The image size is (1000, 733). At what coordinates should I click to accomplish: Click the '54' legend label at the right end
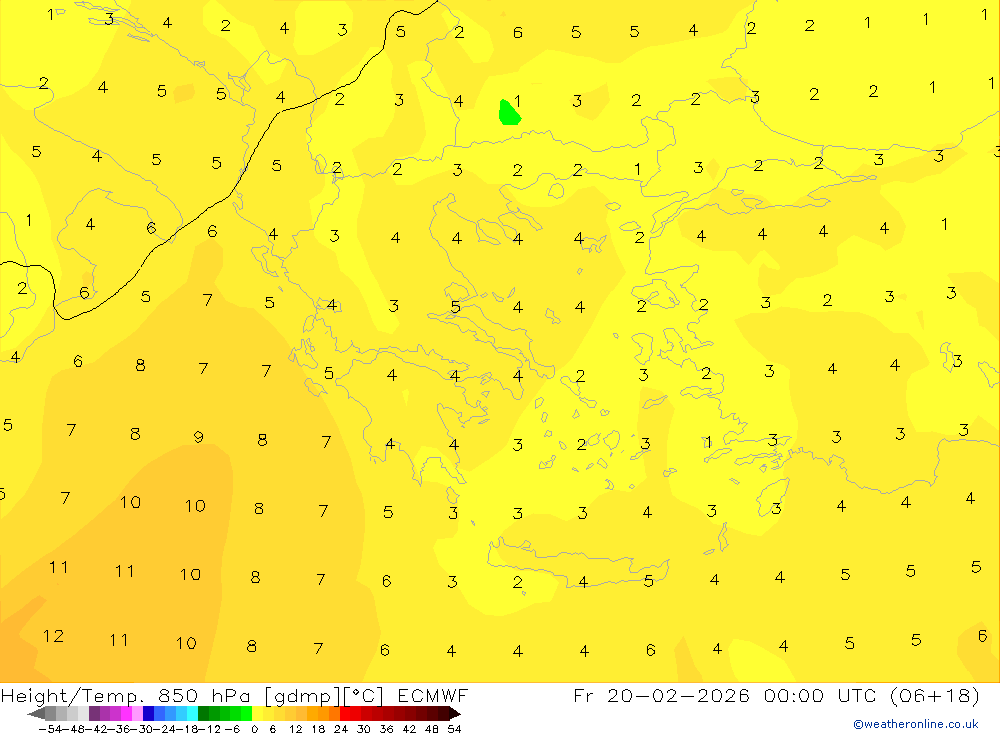(x=454, y=729)
